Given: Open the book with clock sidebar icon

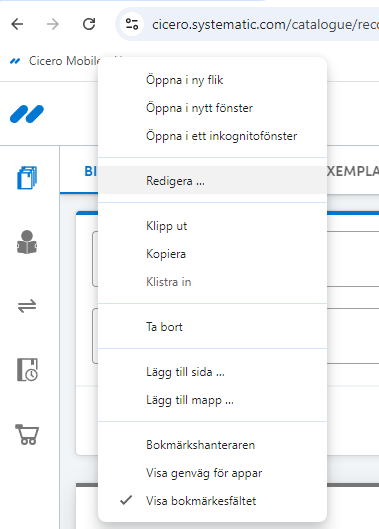Looking at the screenshot, I should [x=27, y=370].
